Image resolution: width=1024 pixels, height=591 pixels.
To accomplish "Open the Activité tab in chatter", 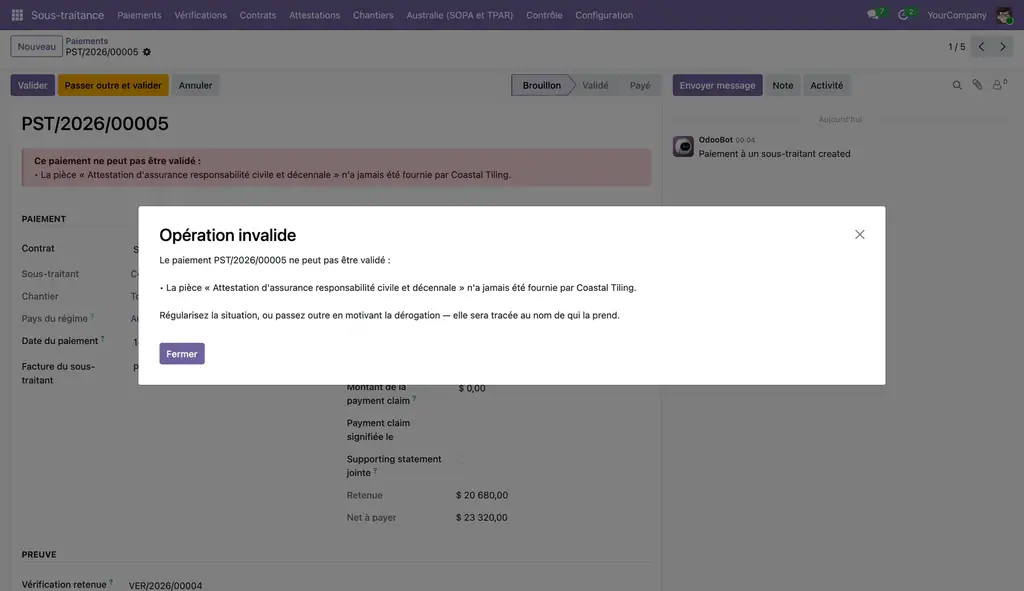I will pos(826,86).
